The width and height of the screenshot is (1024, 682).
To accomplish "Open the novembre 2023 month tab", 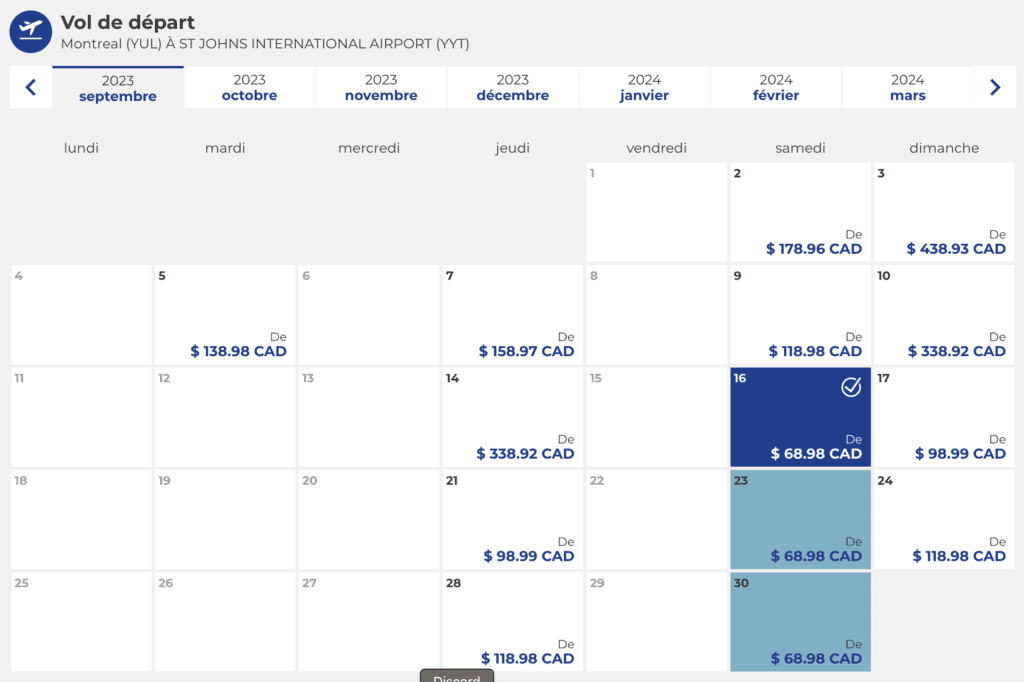I will (381, 88).
